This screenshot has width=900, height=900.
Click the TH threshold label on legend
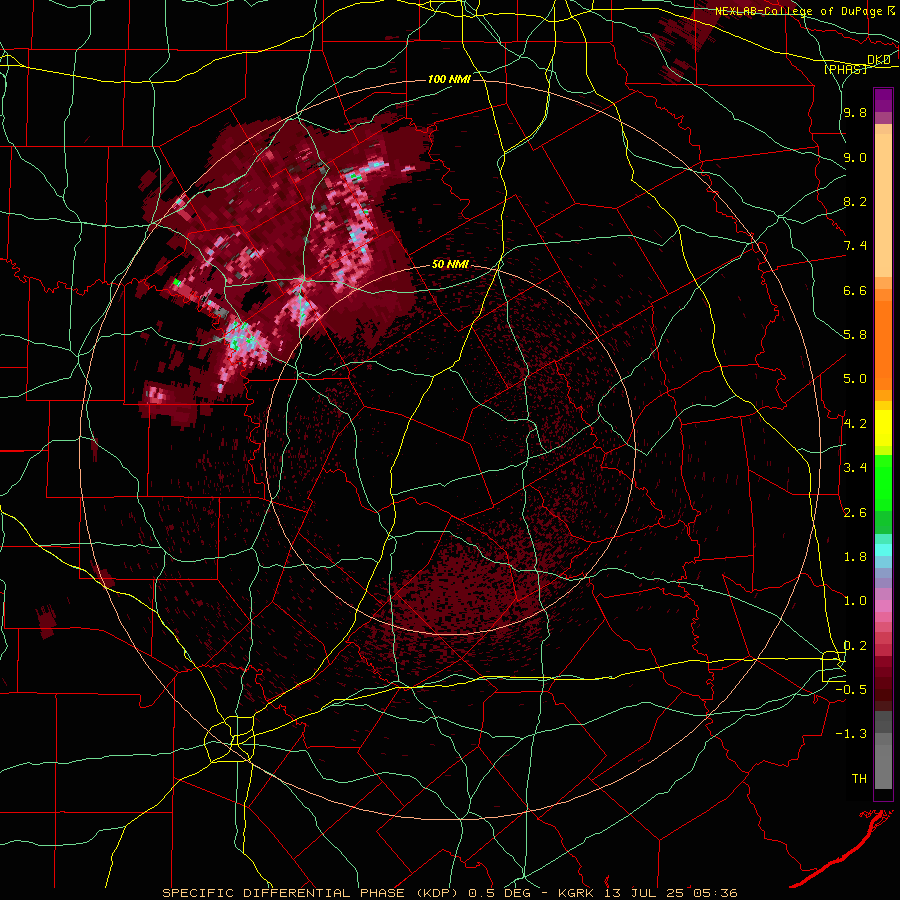pyautogui.click(x=859, y=778)
